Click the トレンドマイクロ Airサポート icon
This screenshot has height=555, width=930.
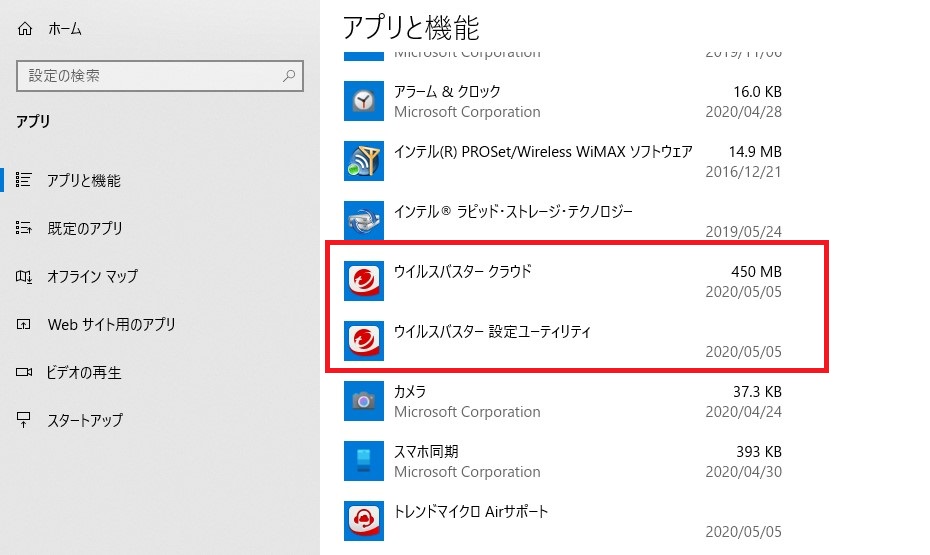[364, 521]
